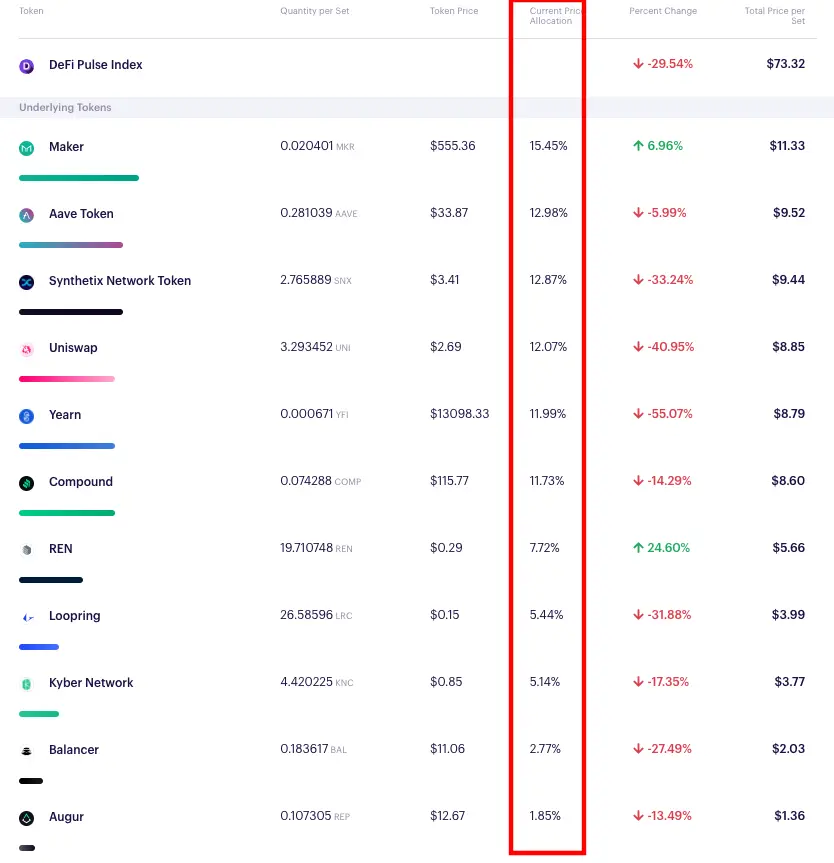Screen dimensions: 834x863
Task: Click the Total Price per Set header
Action: 775,15
